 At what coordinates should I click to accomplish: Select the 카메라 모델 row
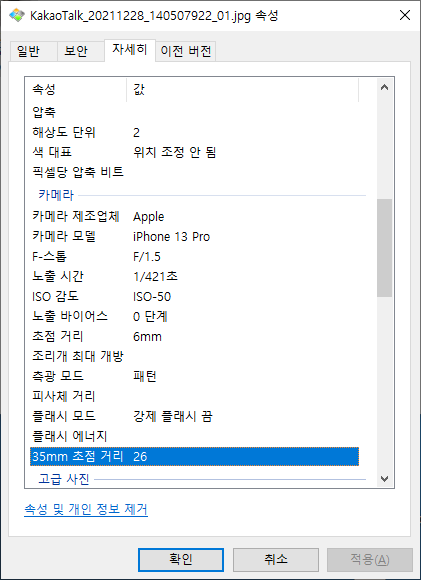(194, 236)
